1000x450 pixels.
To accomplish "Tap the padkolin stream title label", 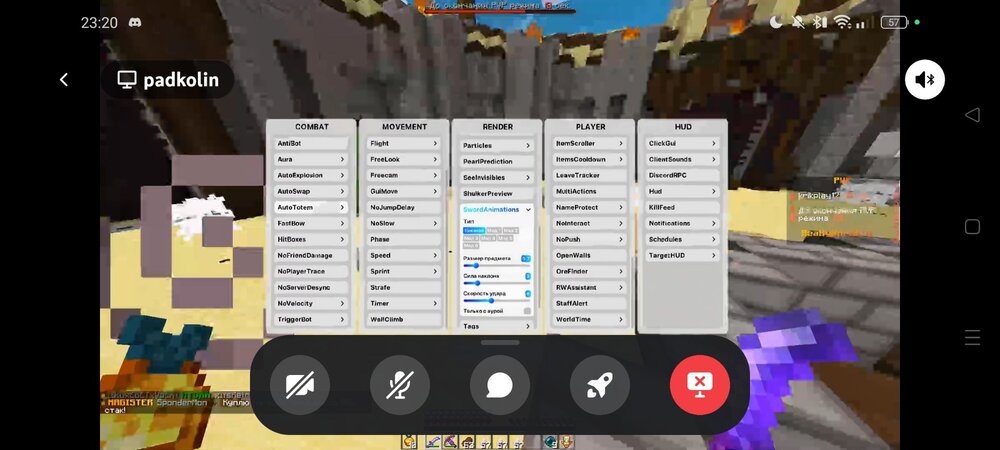I will [180, 80].
